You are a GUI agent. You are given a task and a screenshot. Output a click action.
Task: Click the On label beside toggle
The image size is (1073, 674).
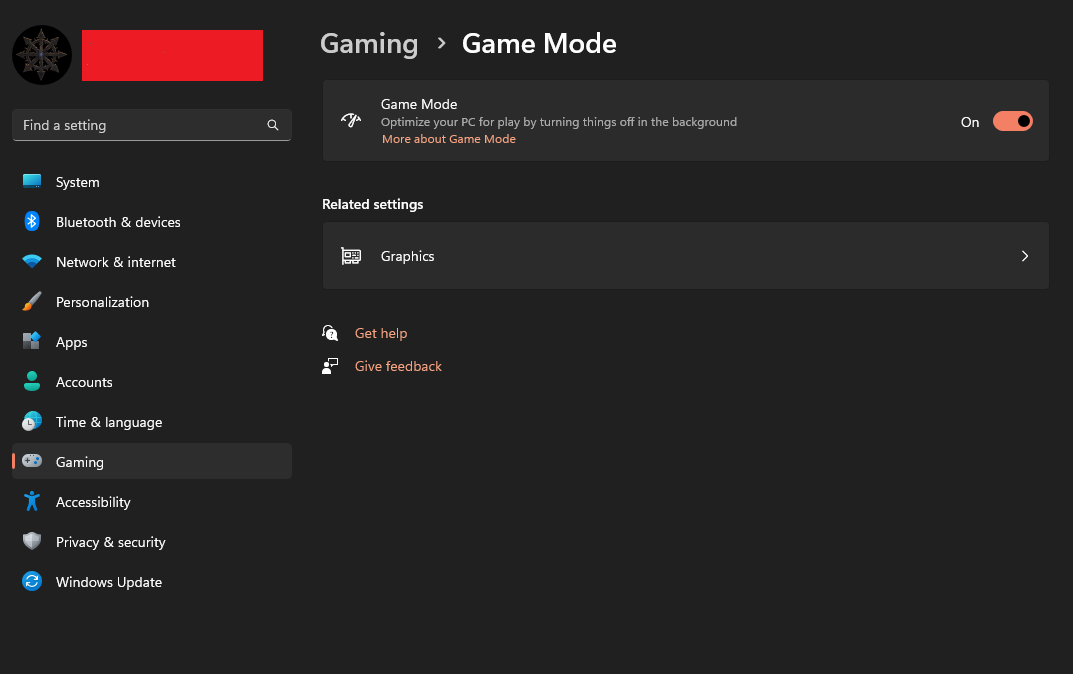[970, 122]
